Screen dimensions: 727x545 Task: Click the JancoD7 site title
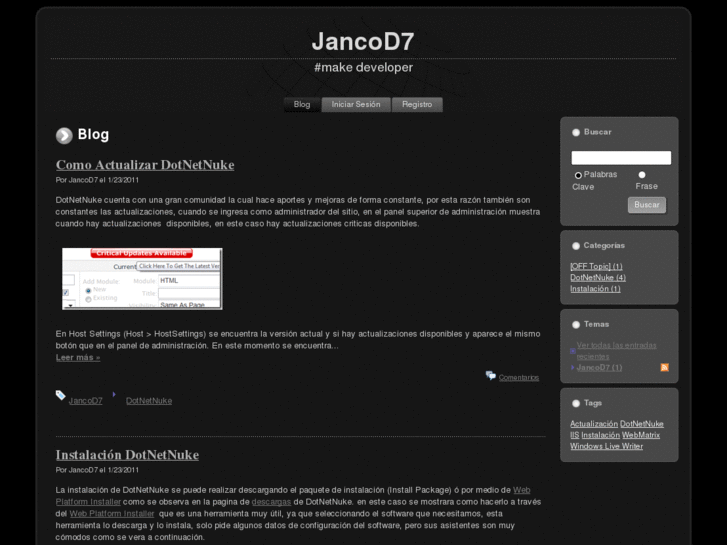pos(363,41)
